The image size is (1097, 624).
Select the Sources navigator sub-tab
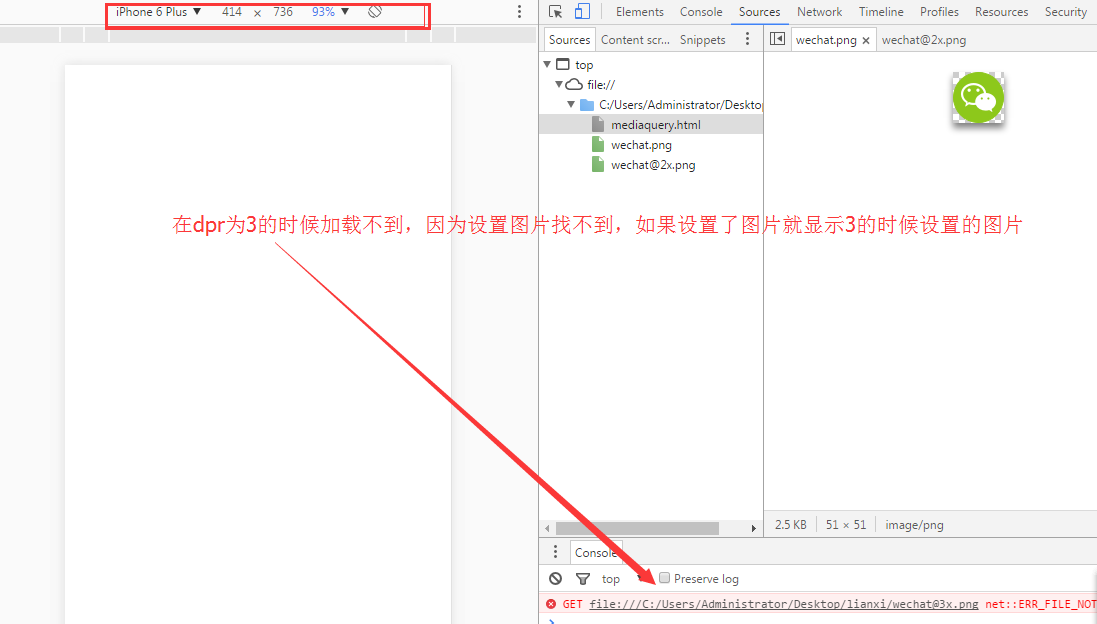coord(569,40)
